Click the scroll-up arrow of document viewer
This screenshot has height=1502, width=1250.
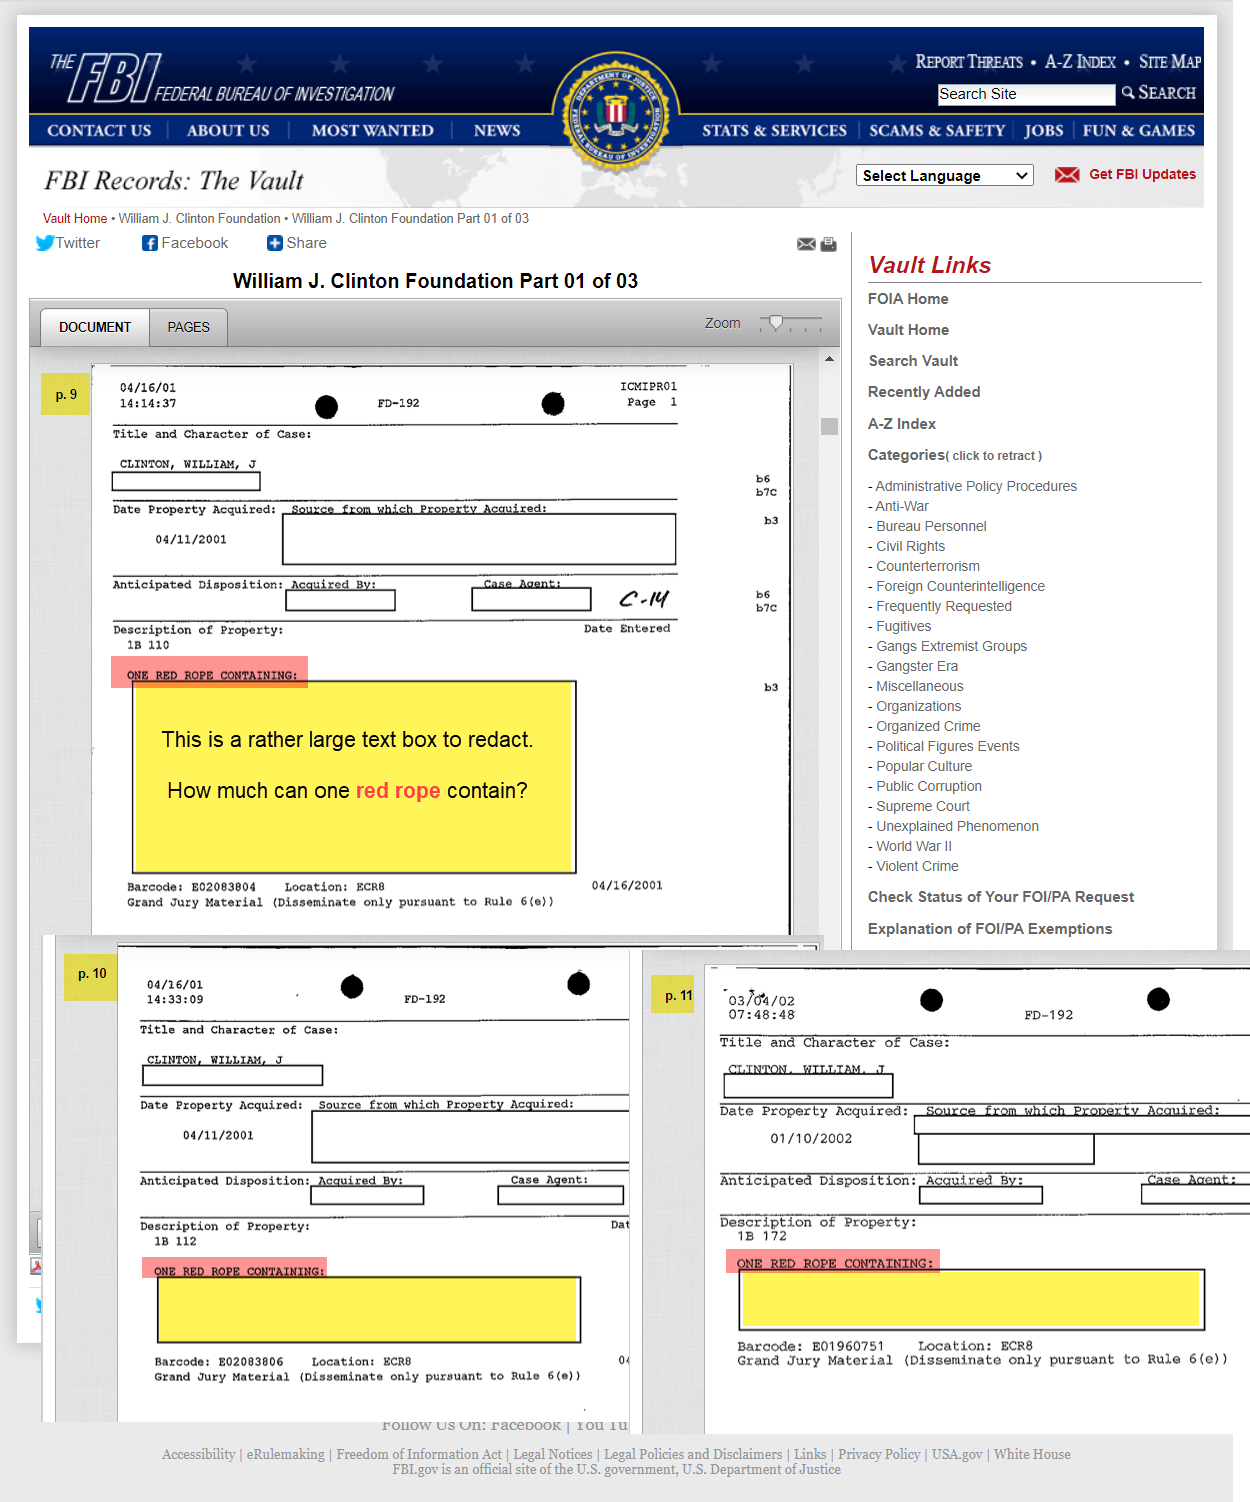(829, 358)
